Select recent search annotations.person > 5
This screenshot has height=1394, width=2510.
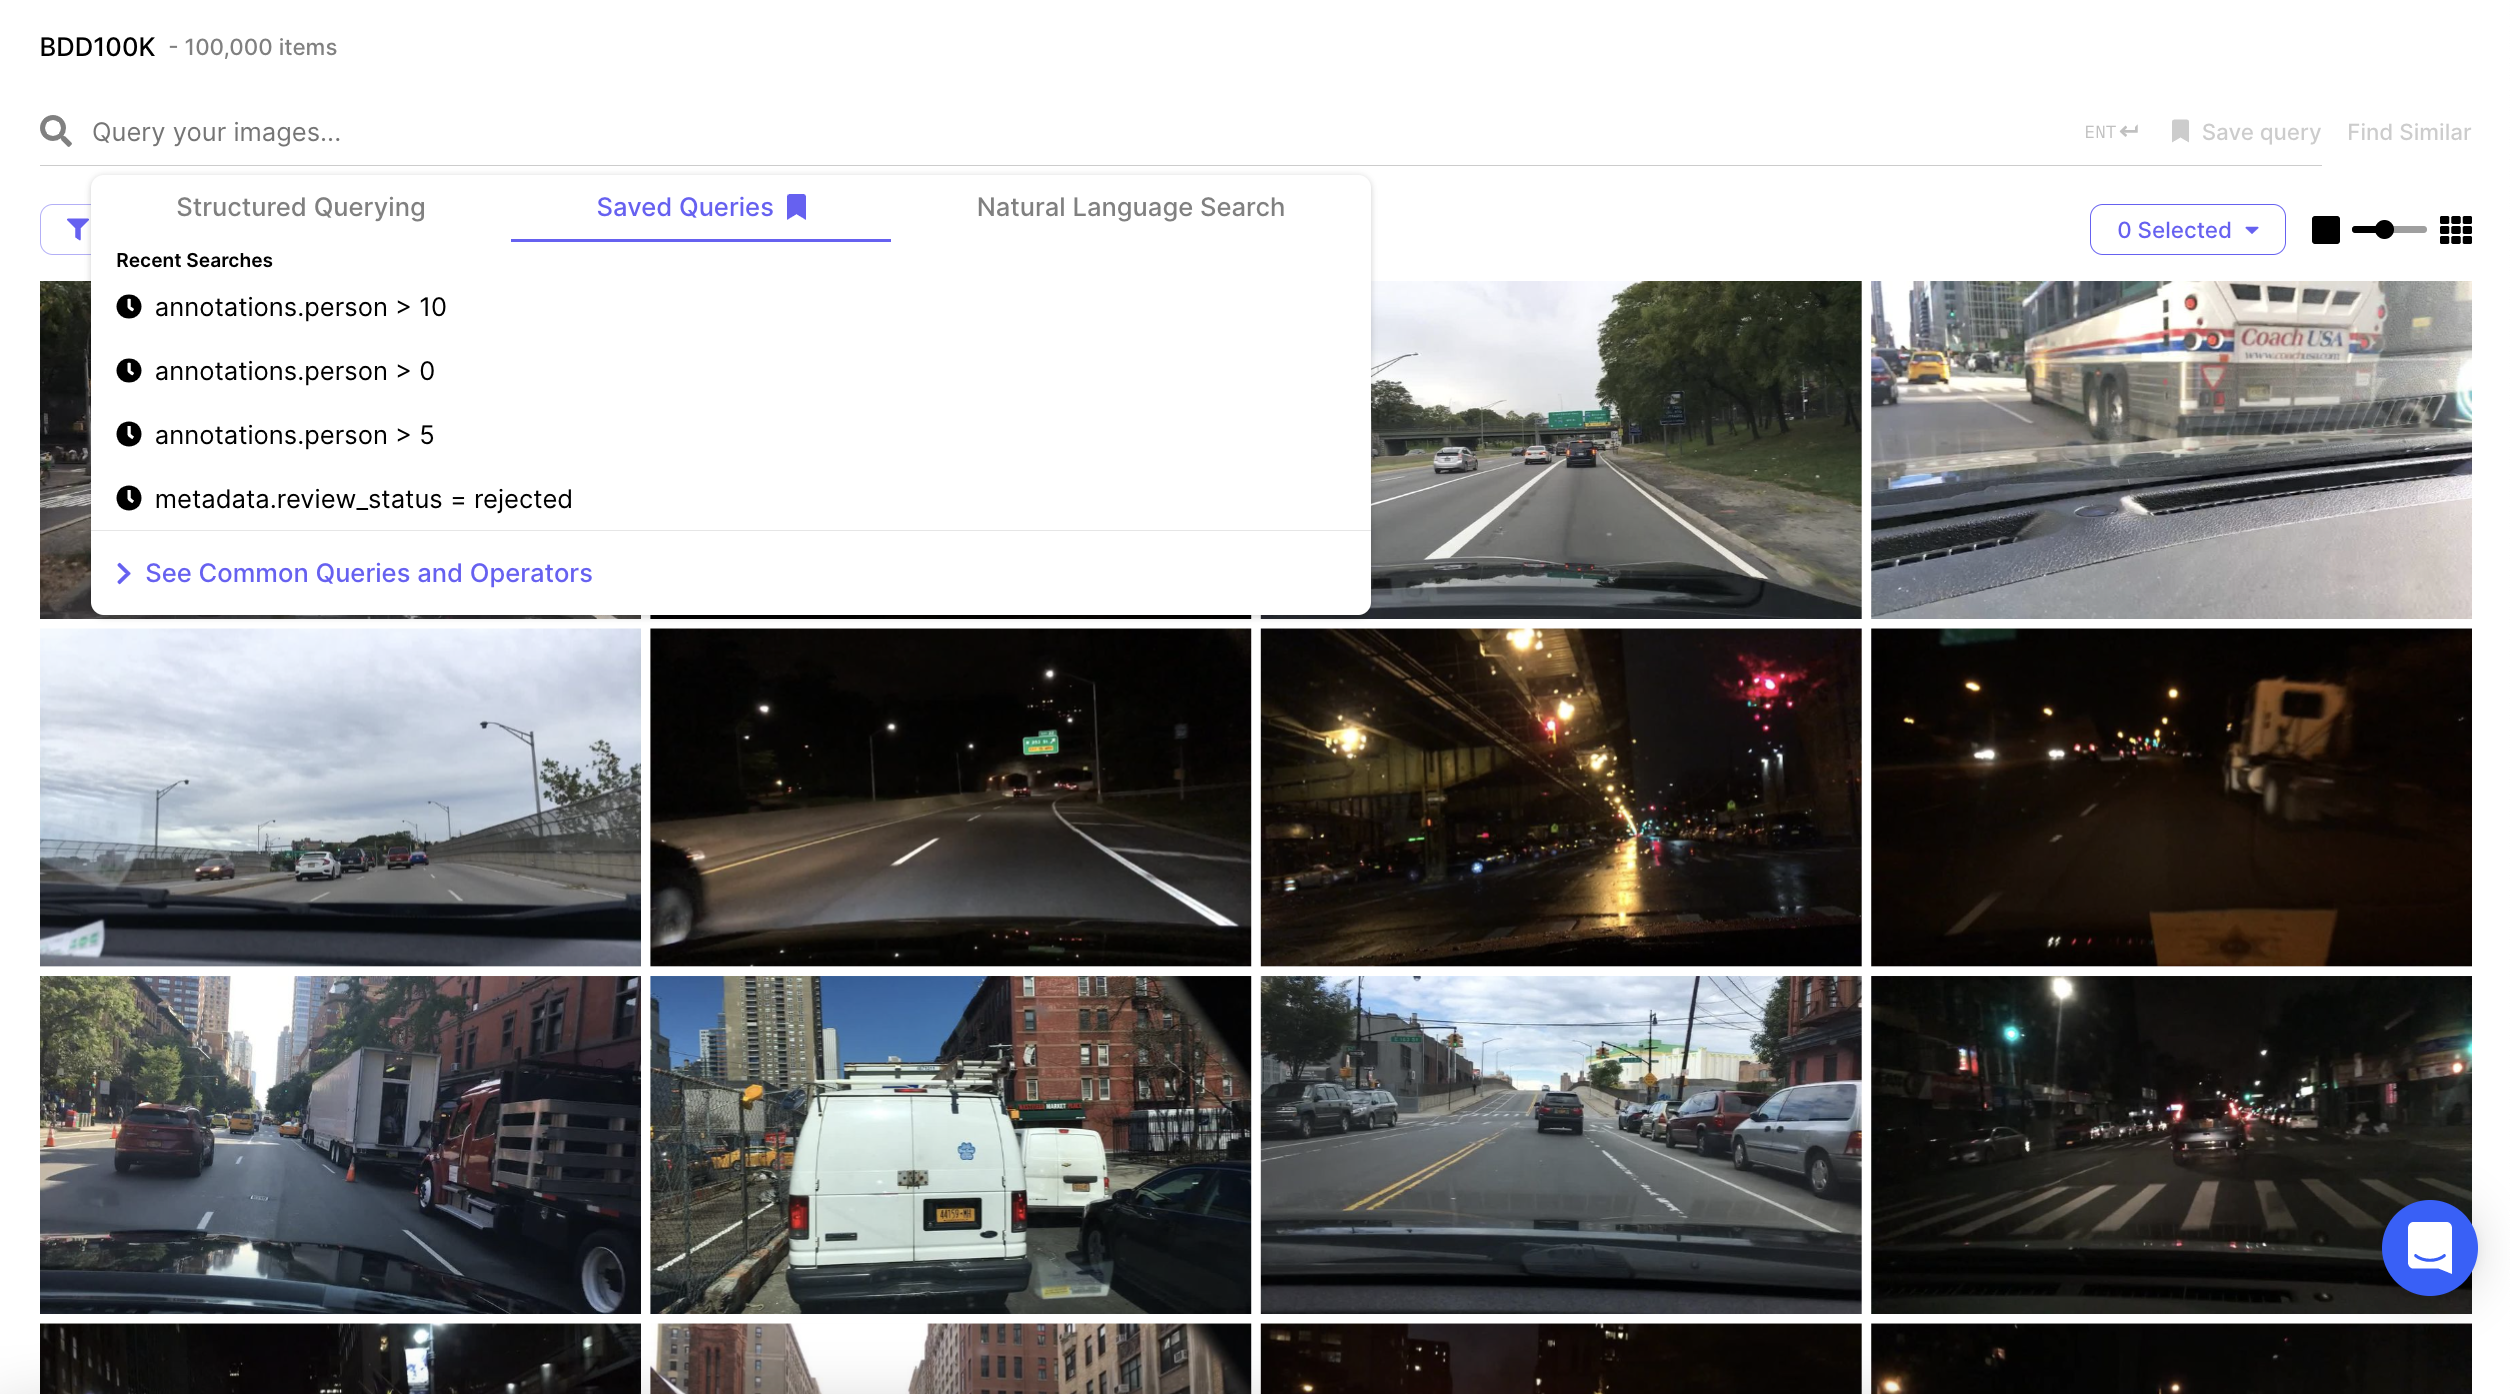[294, 435]
